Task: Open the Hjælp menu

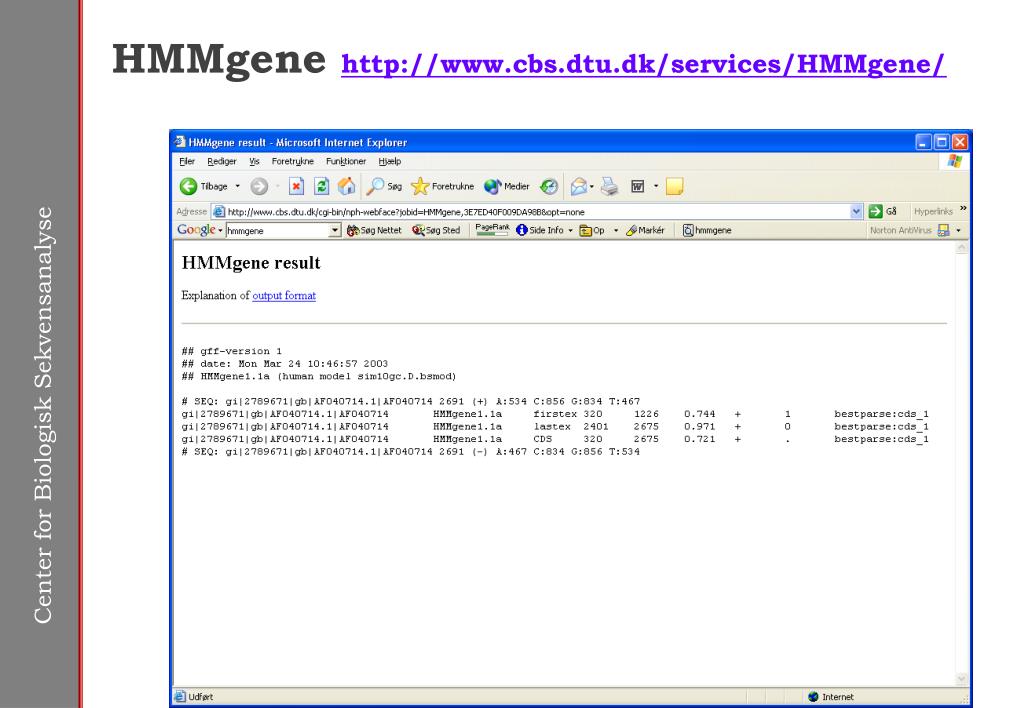Action: pyautogui.click(x=389, y=161)
